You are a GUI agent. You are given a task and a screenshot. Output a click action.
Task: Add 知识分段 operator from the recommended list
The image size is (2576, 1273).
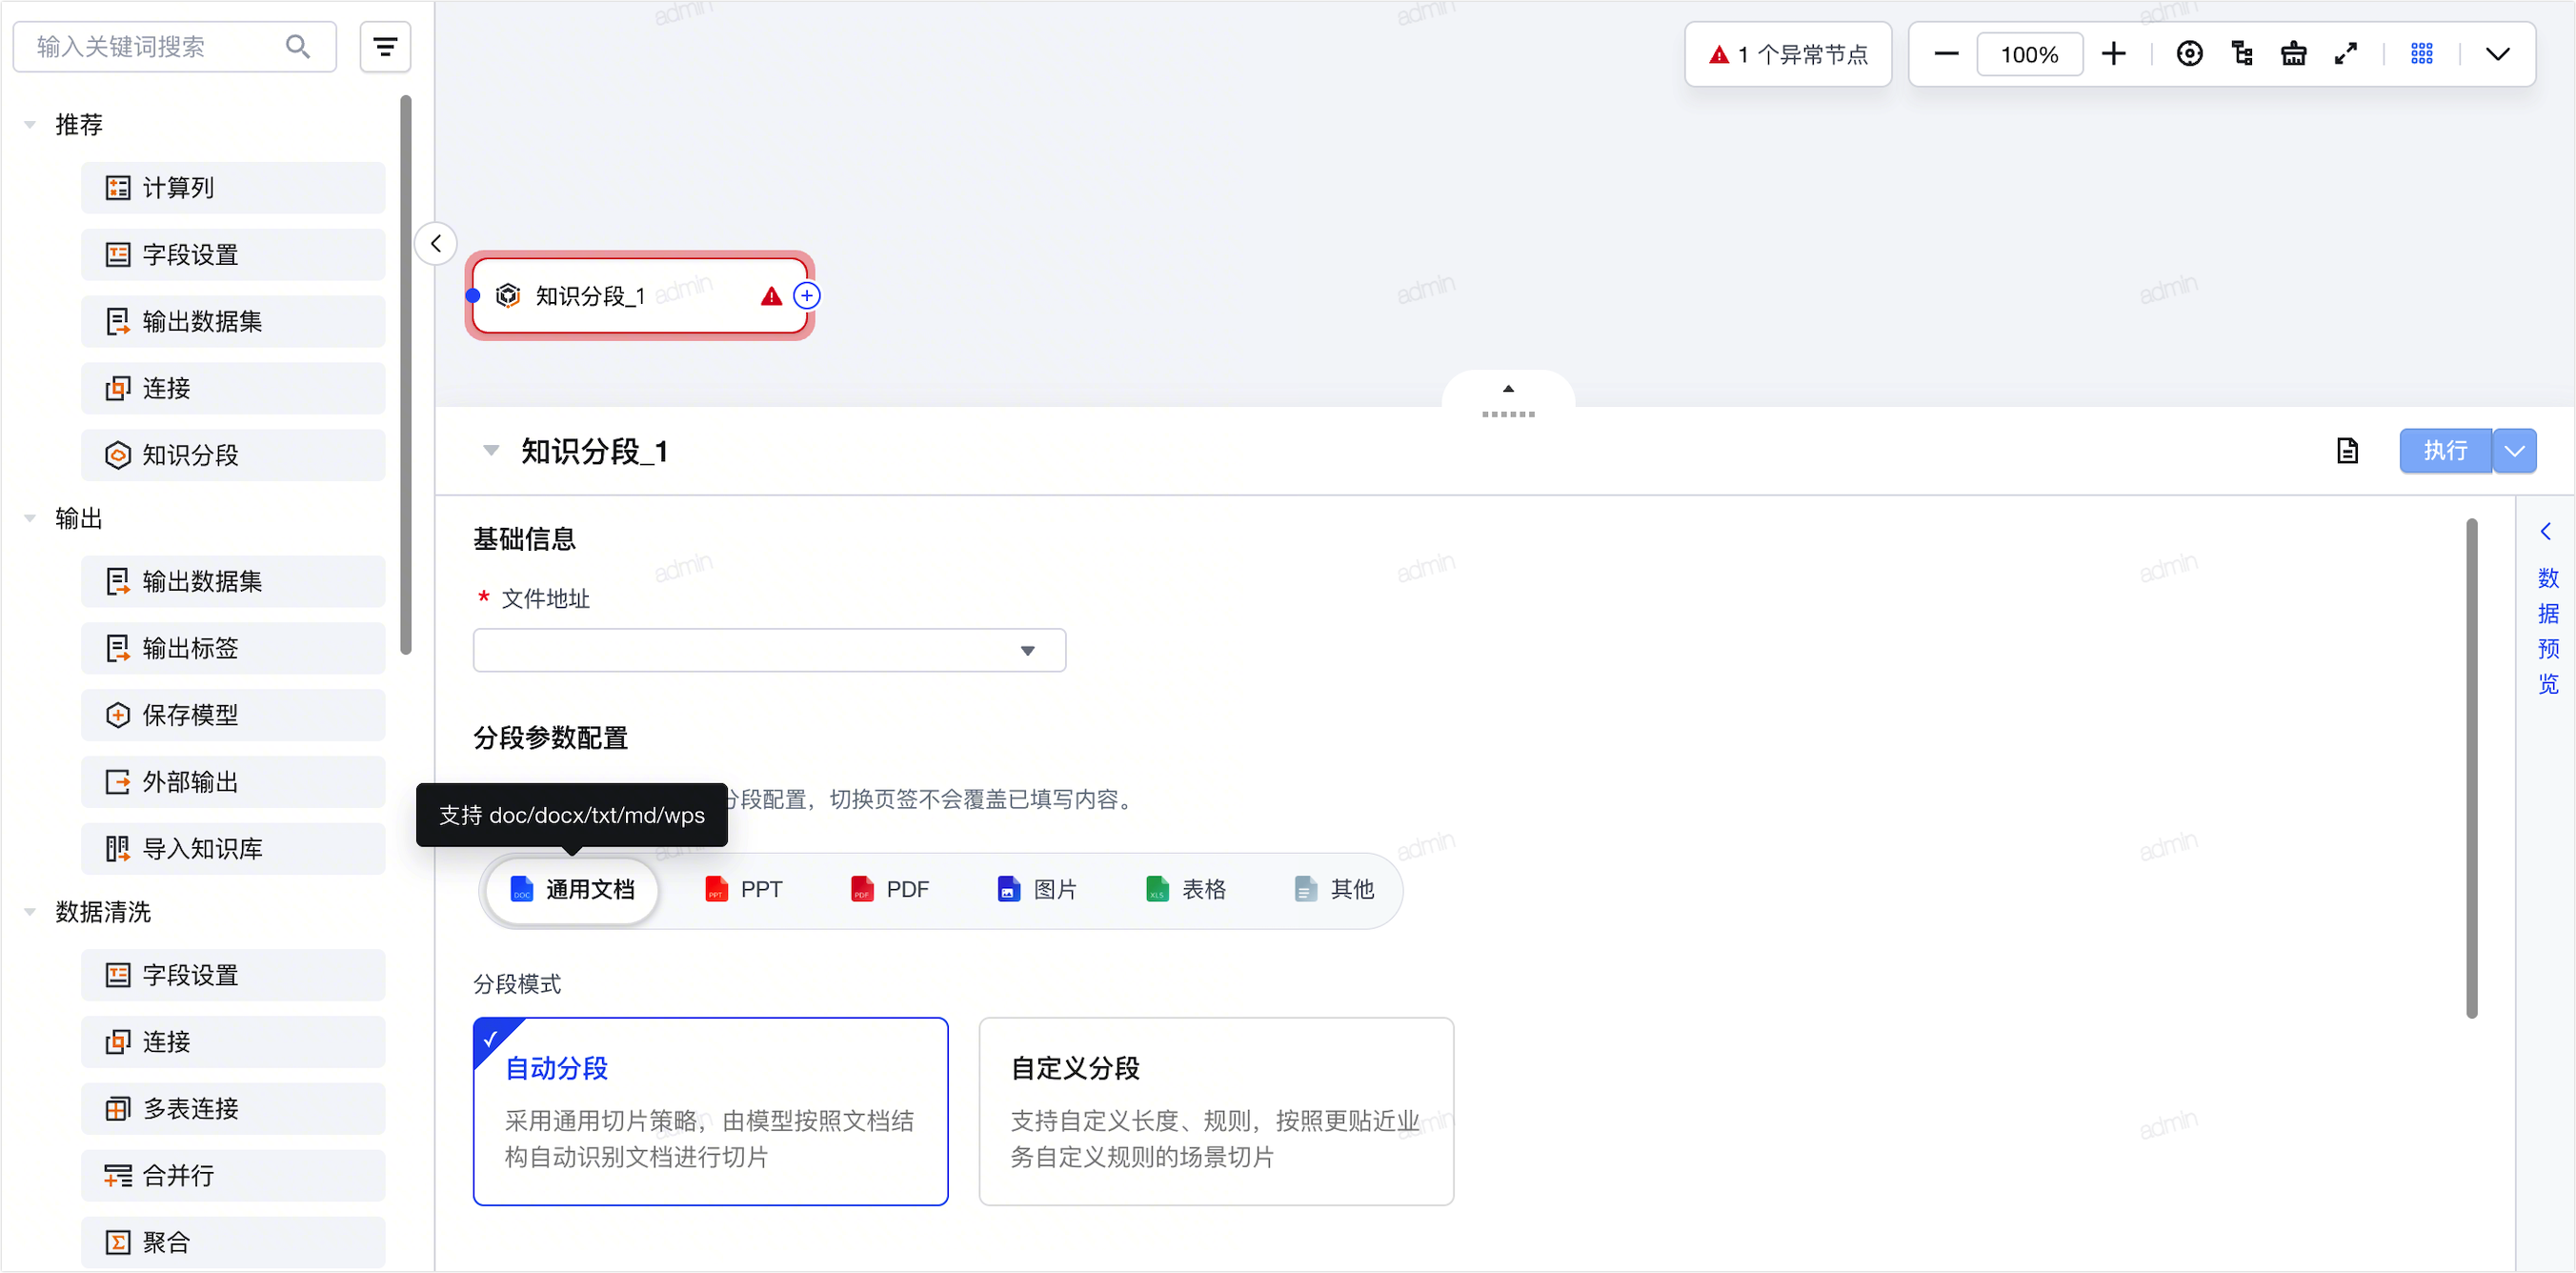click(233, 455)
